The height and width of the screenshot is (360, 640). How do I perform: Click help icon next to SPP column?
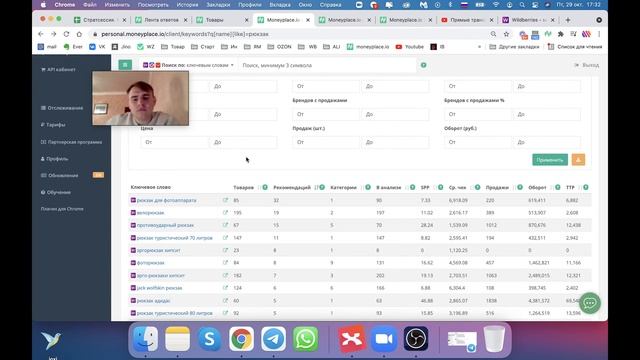(440, 187)
